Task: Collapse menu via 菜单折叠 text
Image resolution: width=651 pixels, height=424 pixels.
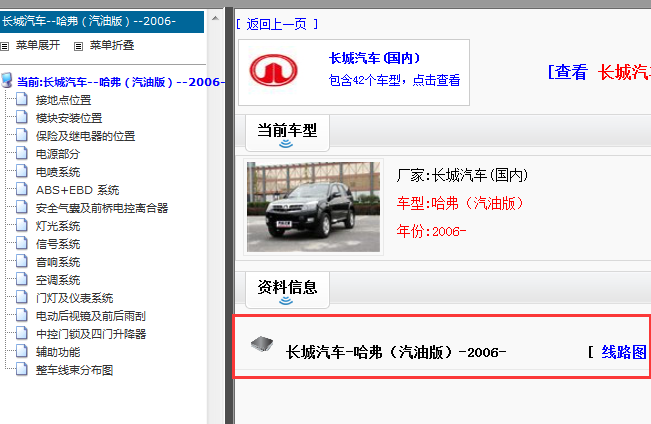Action: coord(112,45)
